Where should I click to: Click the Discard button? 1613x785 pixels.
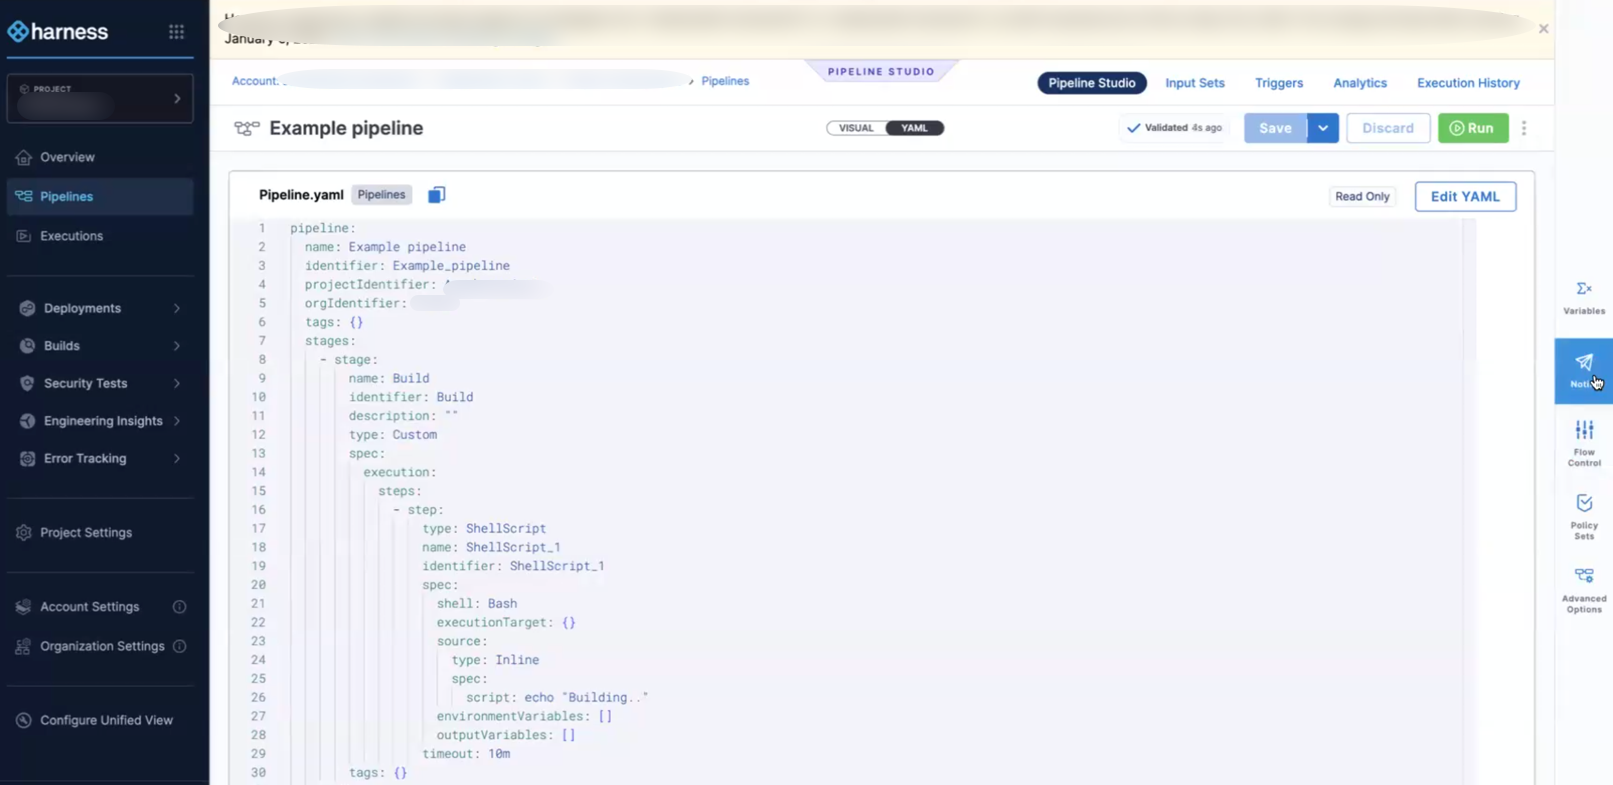1388,128
